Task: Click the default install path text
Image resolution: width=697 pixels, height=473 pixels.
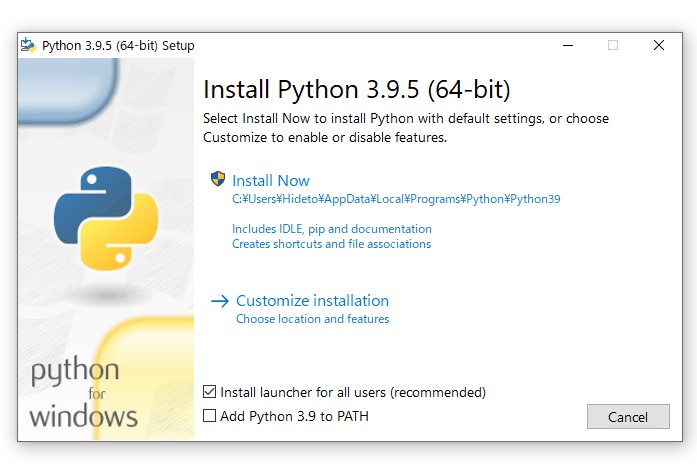Action: [x=396, y=199]
